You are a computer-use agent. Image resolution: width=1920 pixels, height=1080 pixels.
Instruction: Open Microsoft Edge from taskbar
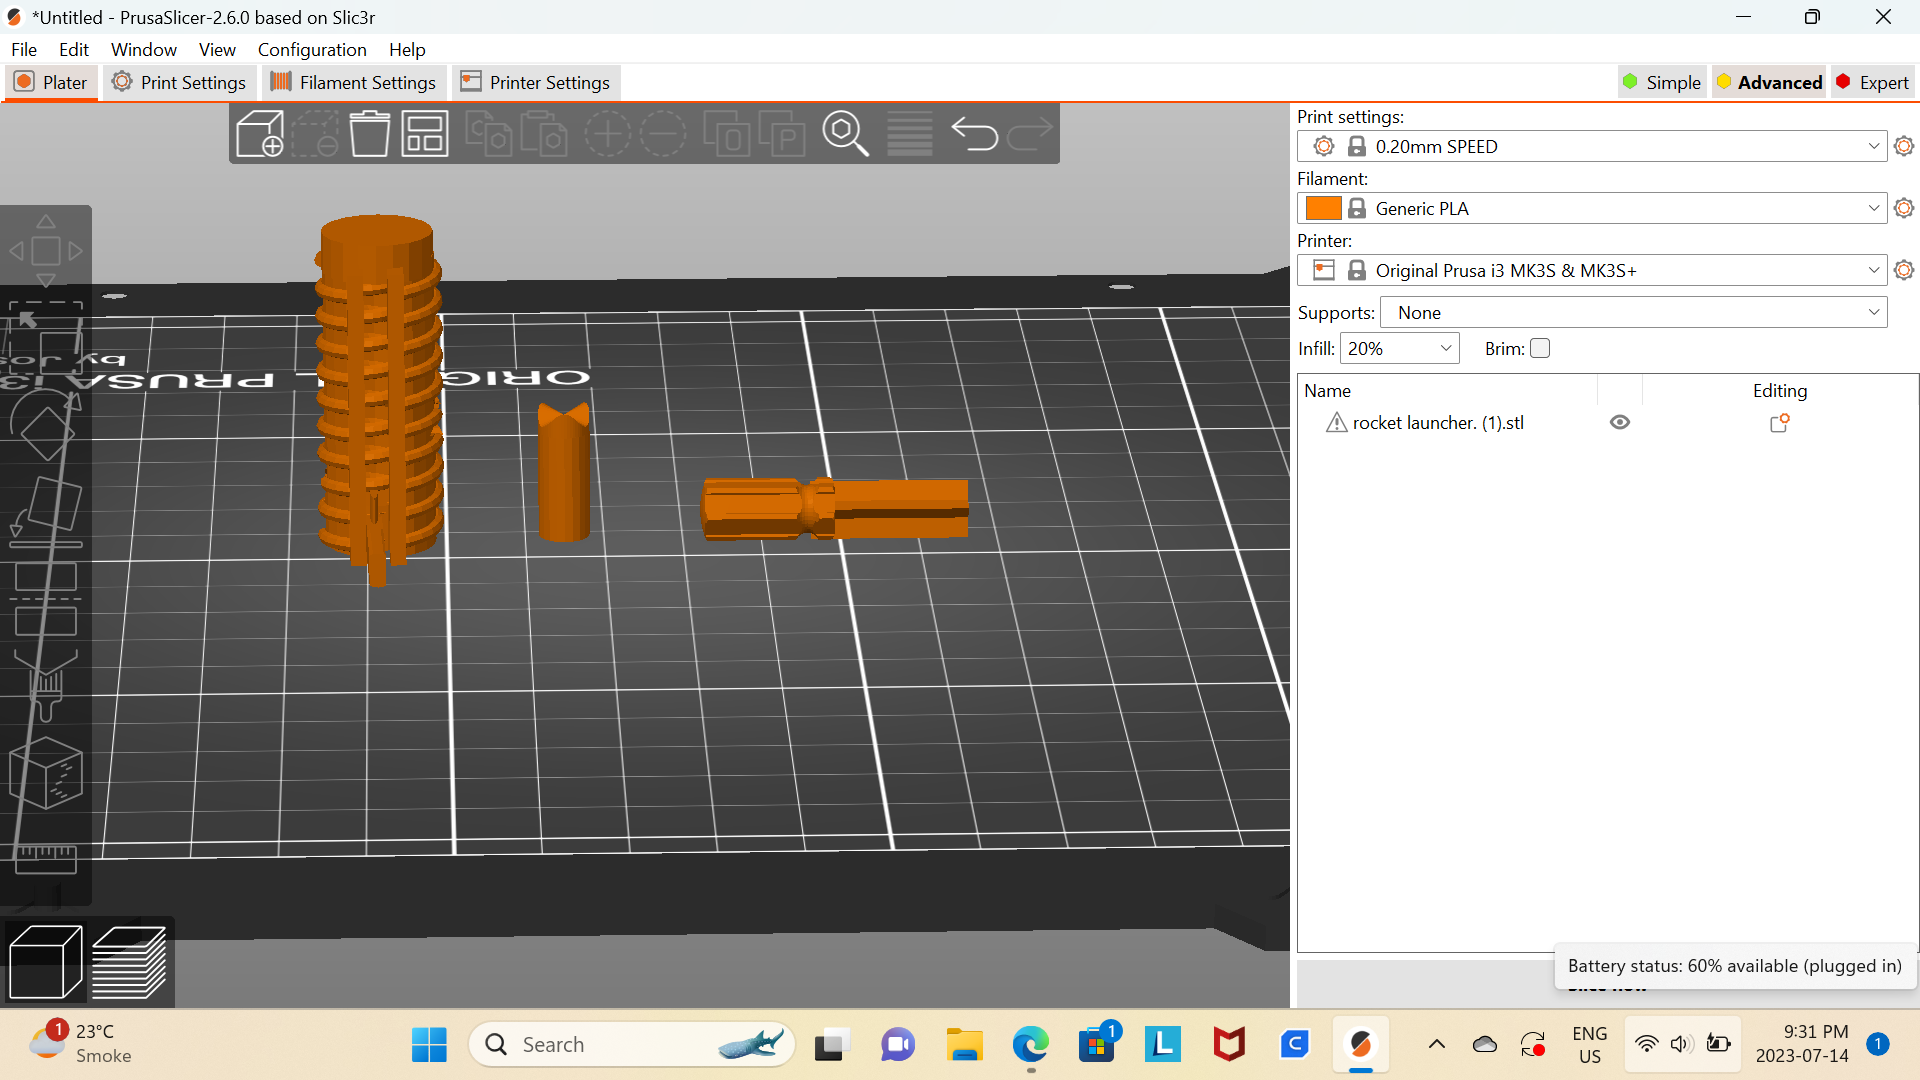[x=1030, y=1044]
